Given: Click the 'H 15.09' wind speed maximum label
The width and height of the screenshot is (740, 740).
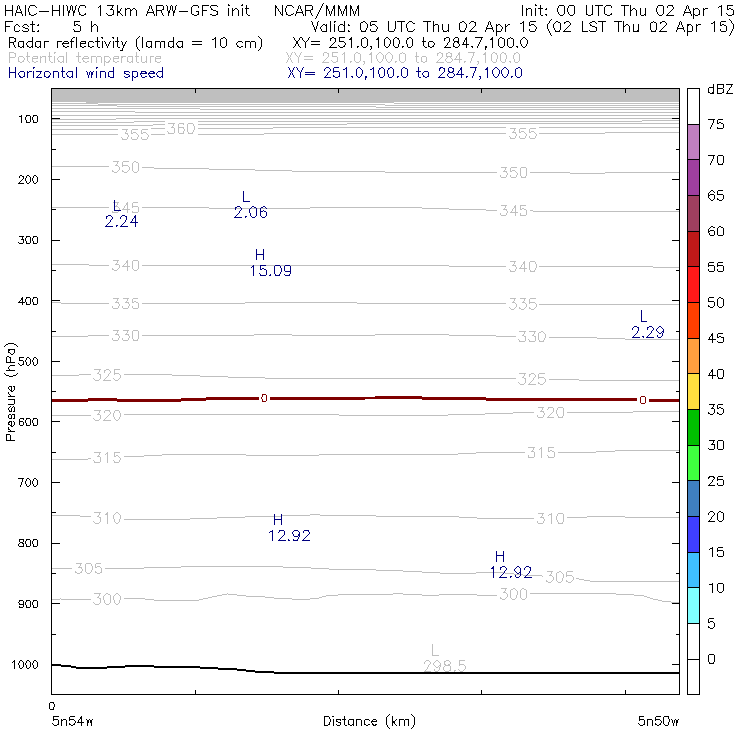Looking at the screenshot, I should (270, 263).
